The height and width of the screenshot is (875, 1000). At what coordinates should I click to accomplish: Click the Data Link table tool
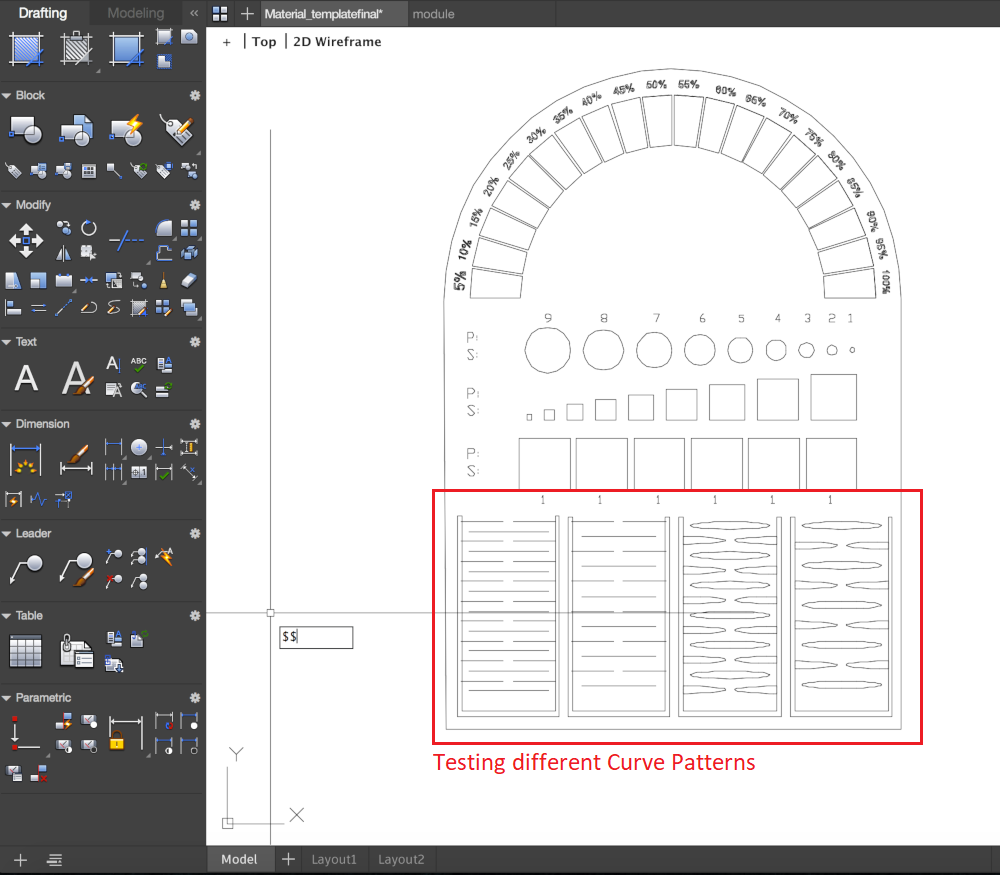click(77, 651)
